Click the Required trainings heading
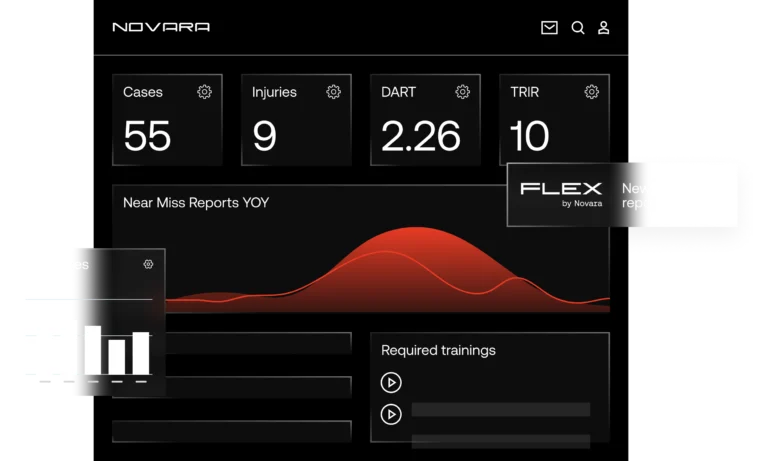Screen dimensions: 760x461 [438, 350]
